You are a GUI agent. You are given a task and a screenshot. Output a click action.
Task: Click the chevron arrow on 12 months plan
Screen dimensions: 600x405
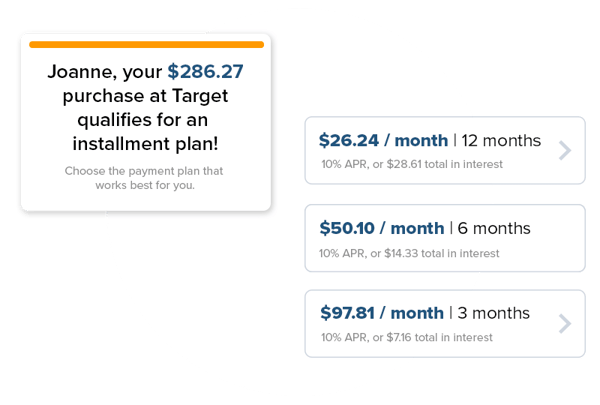pos(565,150)
